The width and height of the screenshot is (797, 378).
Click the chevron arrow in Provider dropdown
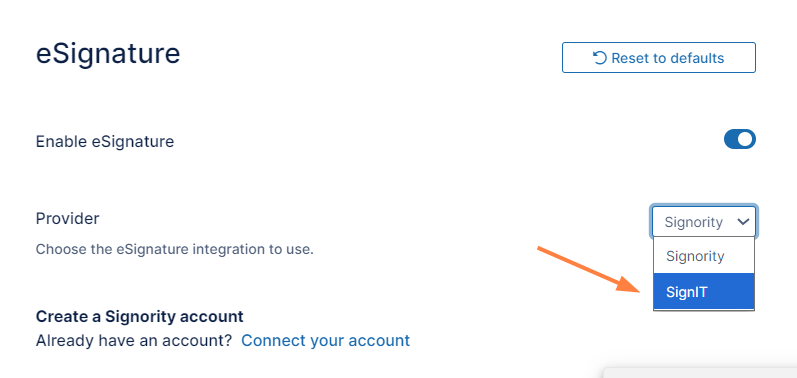pyautogui.click(x=743, y=222)
